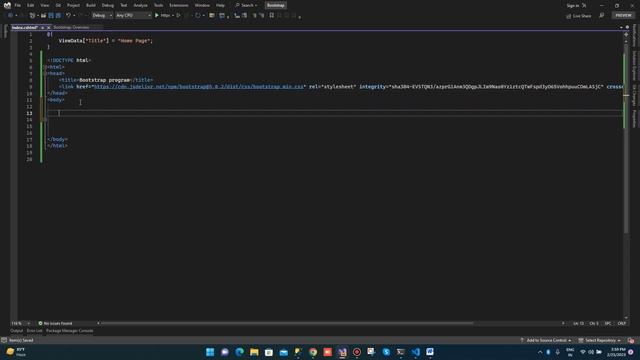Image resolution: width=640 pixels, height=360 pixels.
Task: Click the No issues found status indicator
Action: tap(55, 323)
